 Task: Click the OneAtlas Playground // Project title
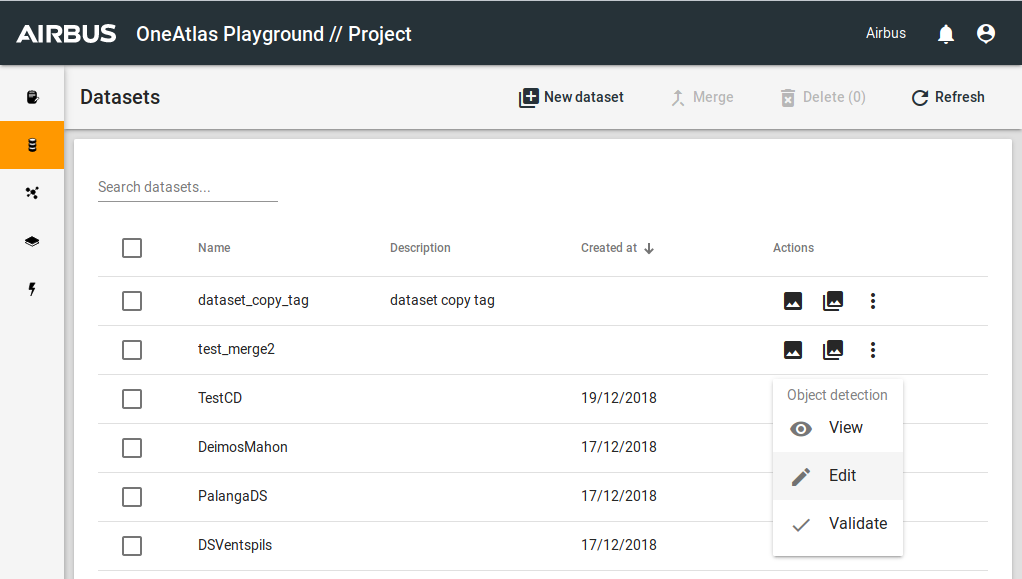pyautogui.click(x=274, y=34)
